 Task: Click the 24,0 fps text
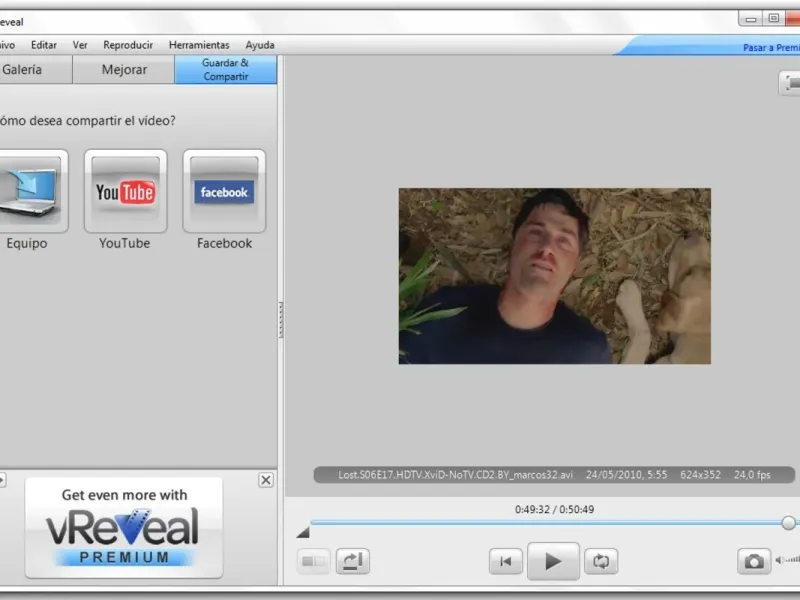pyautogui.click(x=752, y=474)
